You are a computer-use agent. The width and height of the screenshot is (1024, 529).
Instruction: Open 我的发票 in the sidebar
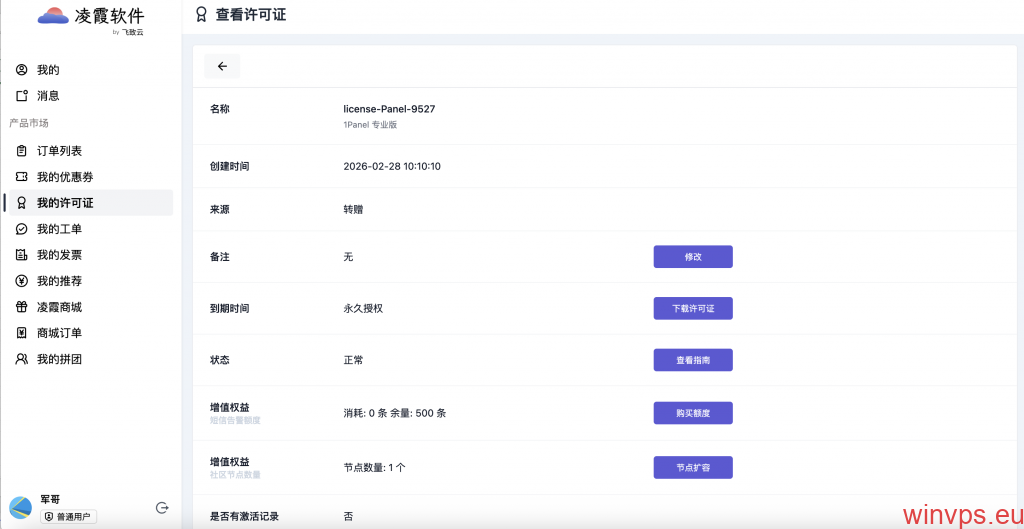click(x=59, y=255)
